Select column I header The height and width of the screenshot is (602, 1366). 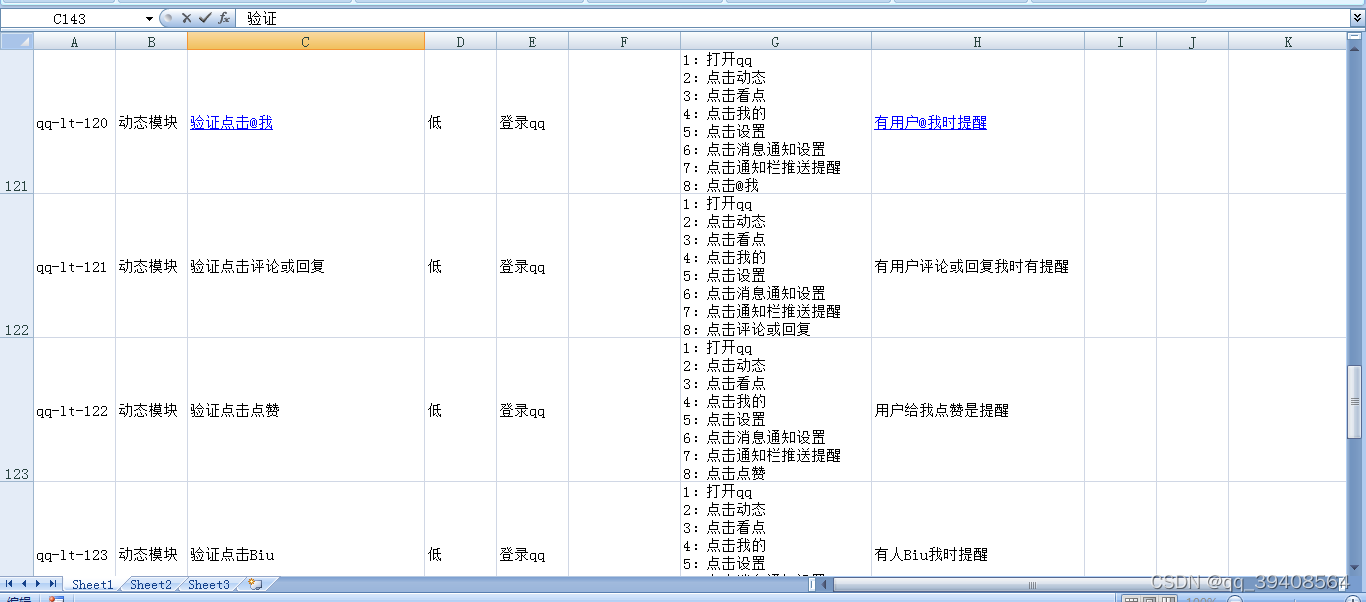1120,41
